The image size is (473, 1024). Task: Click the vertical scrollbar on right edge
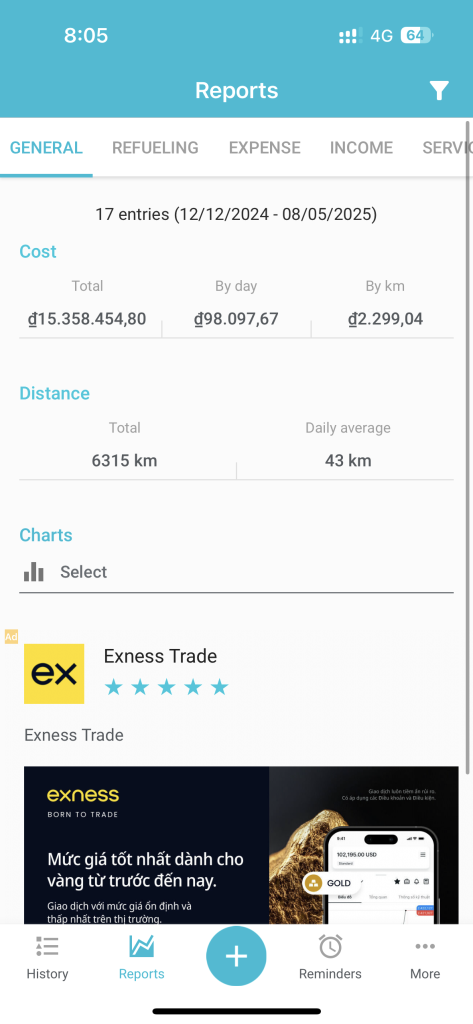[x=468, y=447]
